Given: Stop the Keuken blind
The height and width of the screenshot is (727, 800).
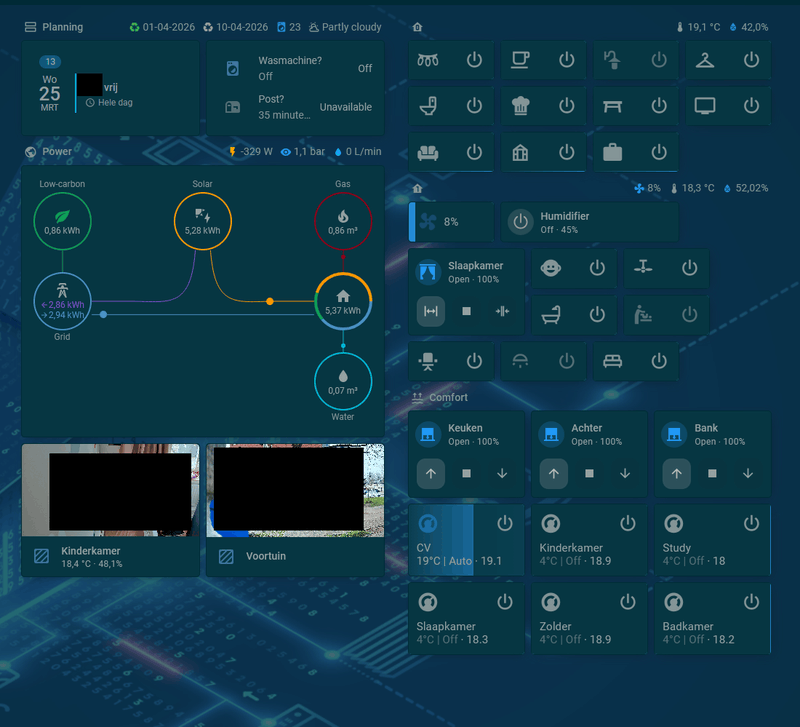Looking at the screenshot, I should [x=466, y=473].
